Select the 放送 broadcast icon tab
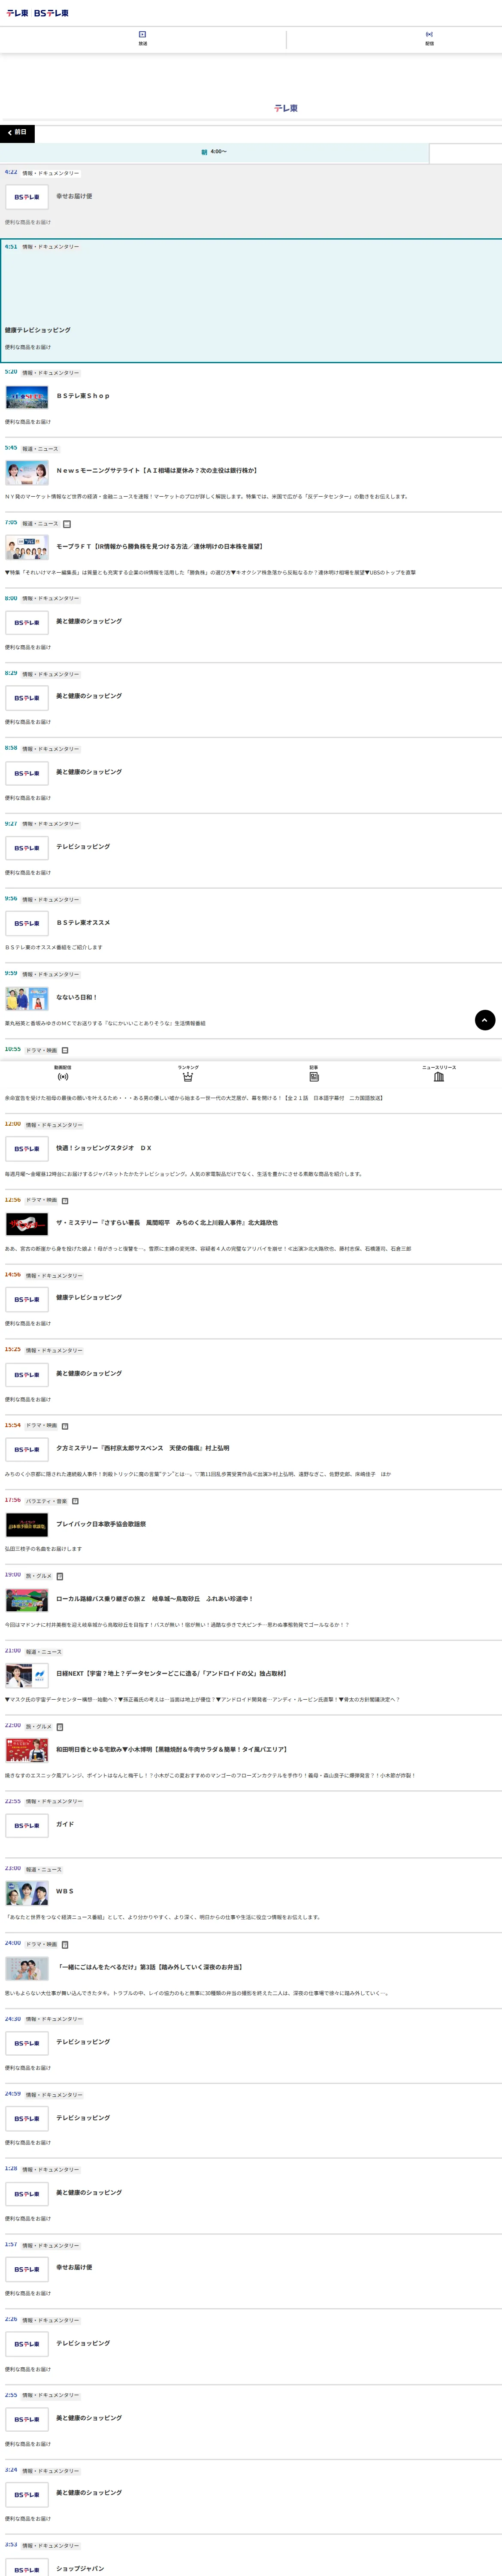 (142, 38)
